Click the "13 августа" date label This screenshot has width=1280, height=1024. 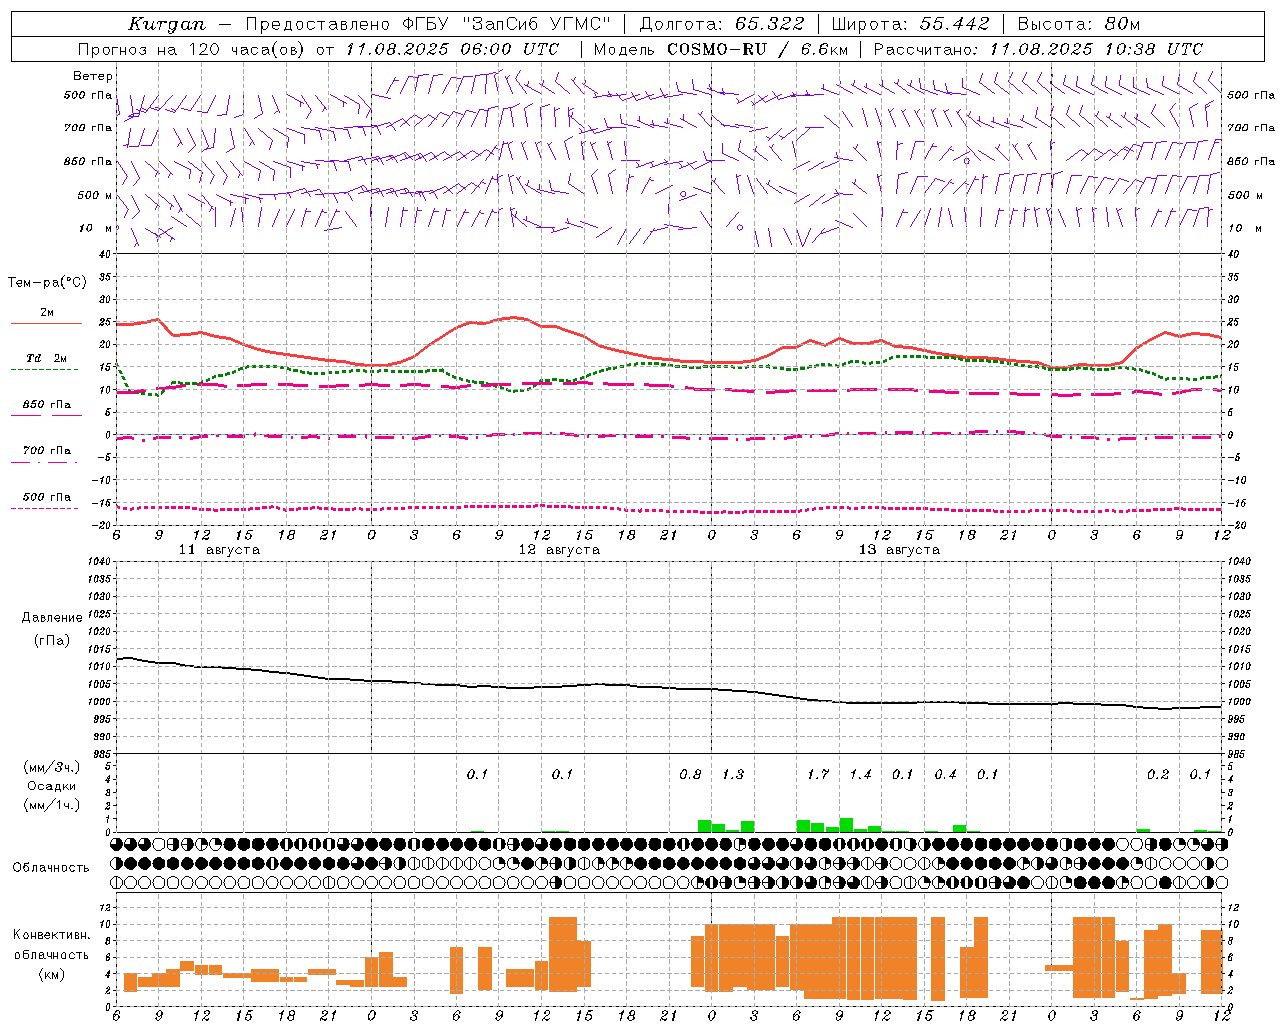[x=899, y=550]
